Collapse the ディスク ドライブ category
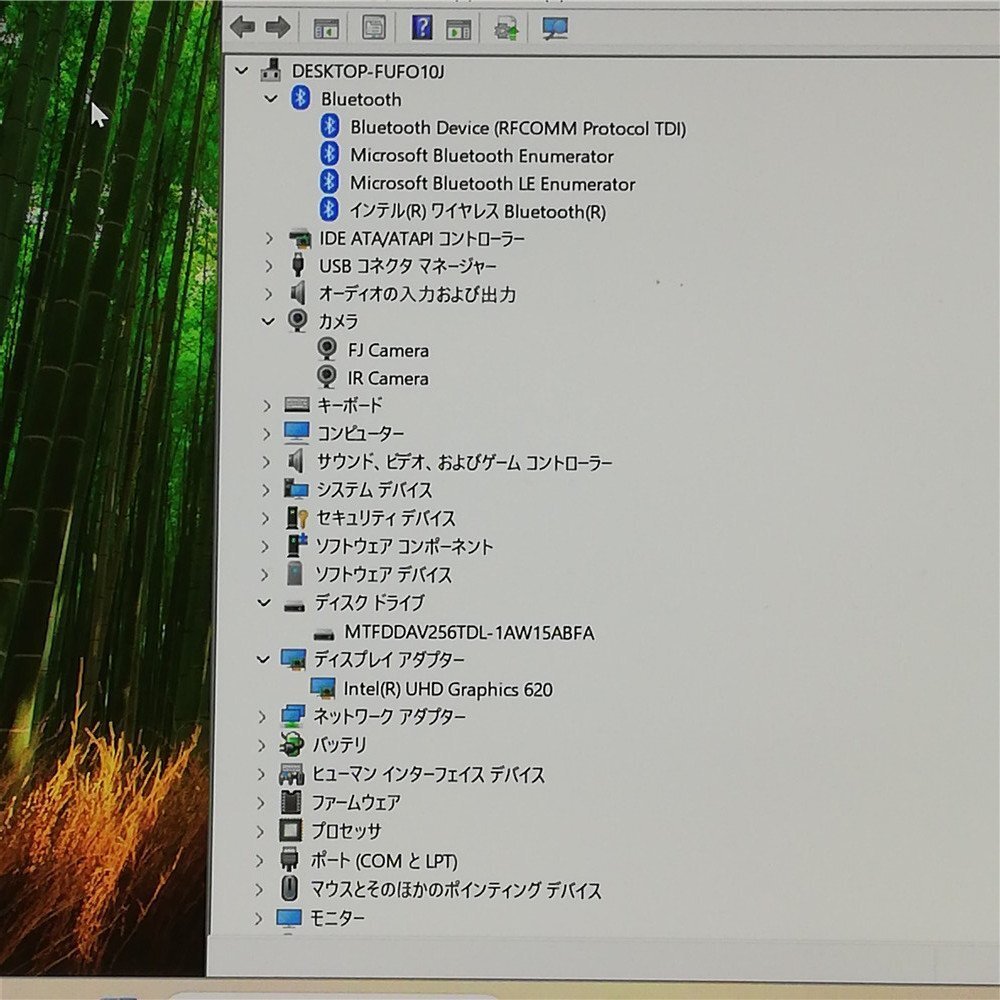This screenshot has width=1000, height=1000. [x=264, y=603]
